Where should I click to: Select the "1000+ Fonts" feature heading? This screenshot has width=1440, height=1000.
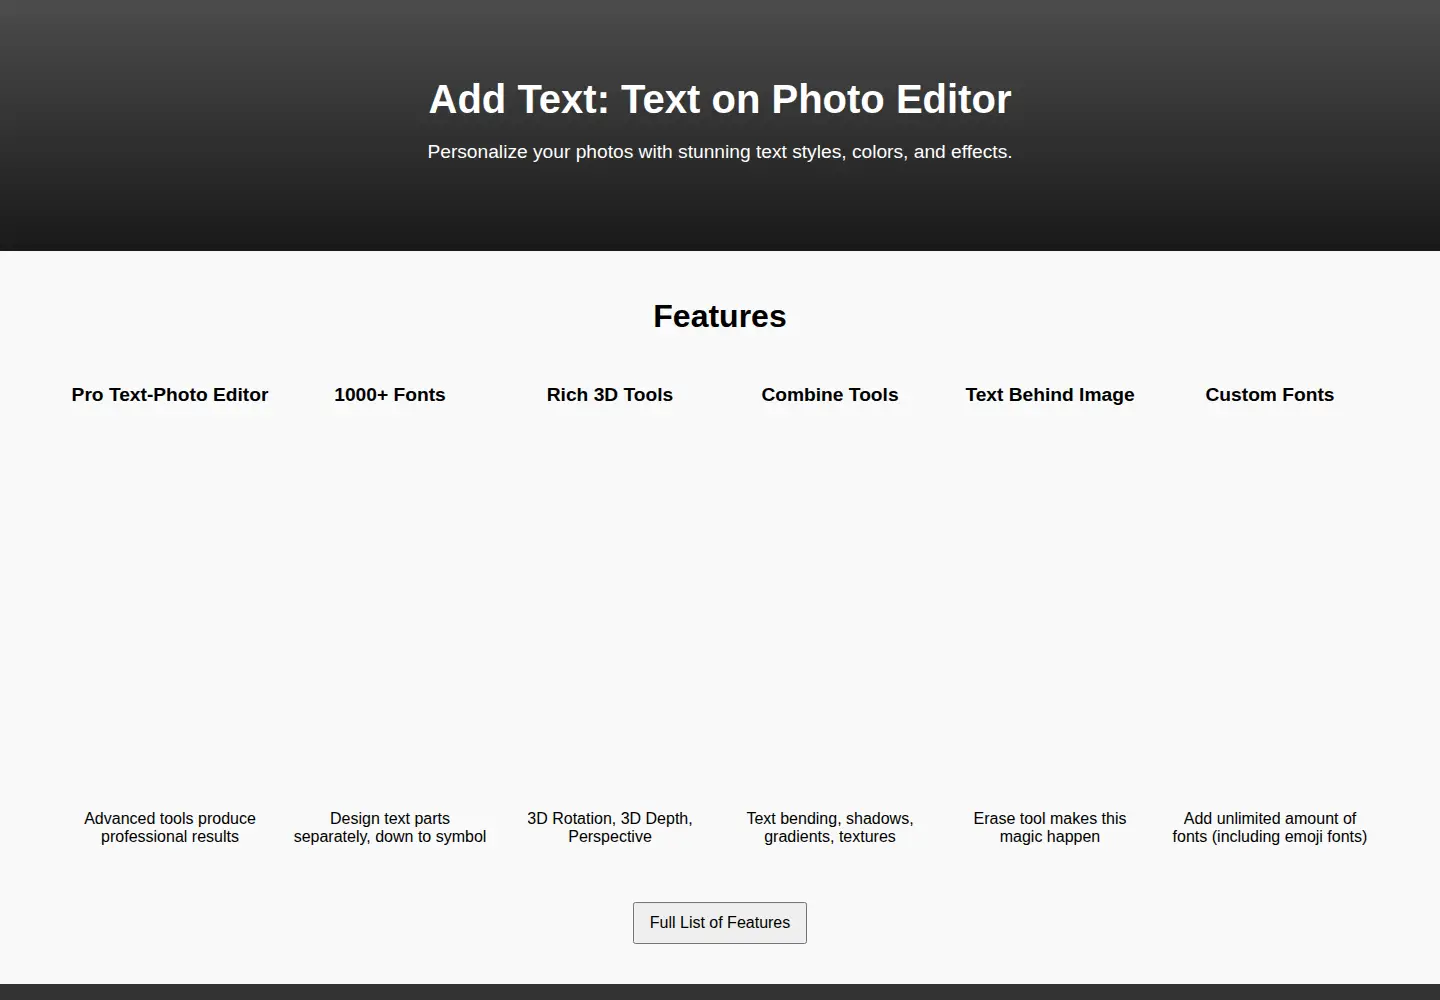click(390, 395)
